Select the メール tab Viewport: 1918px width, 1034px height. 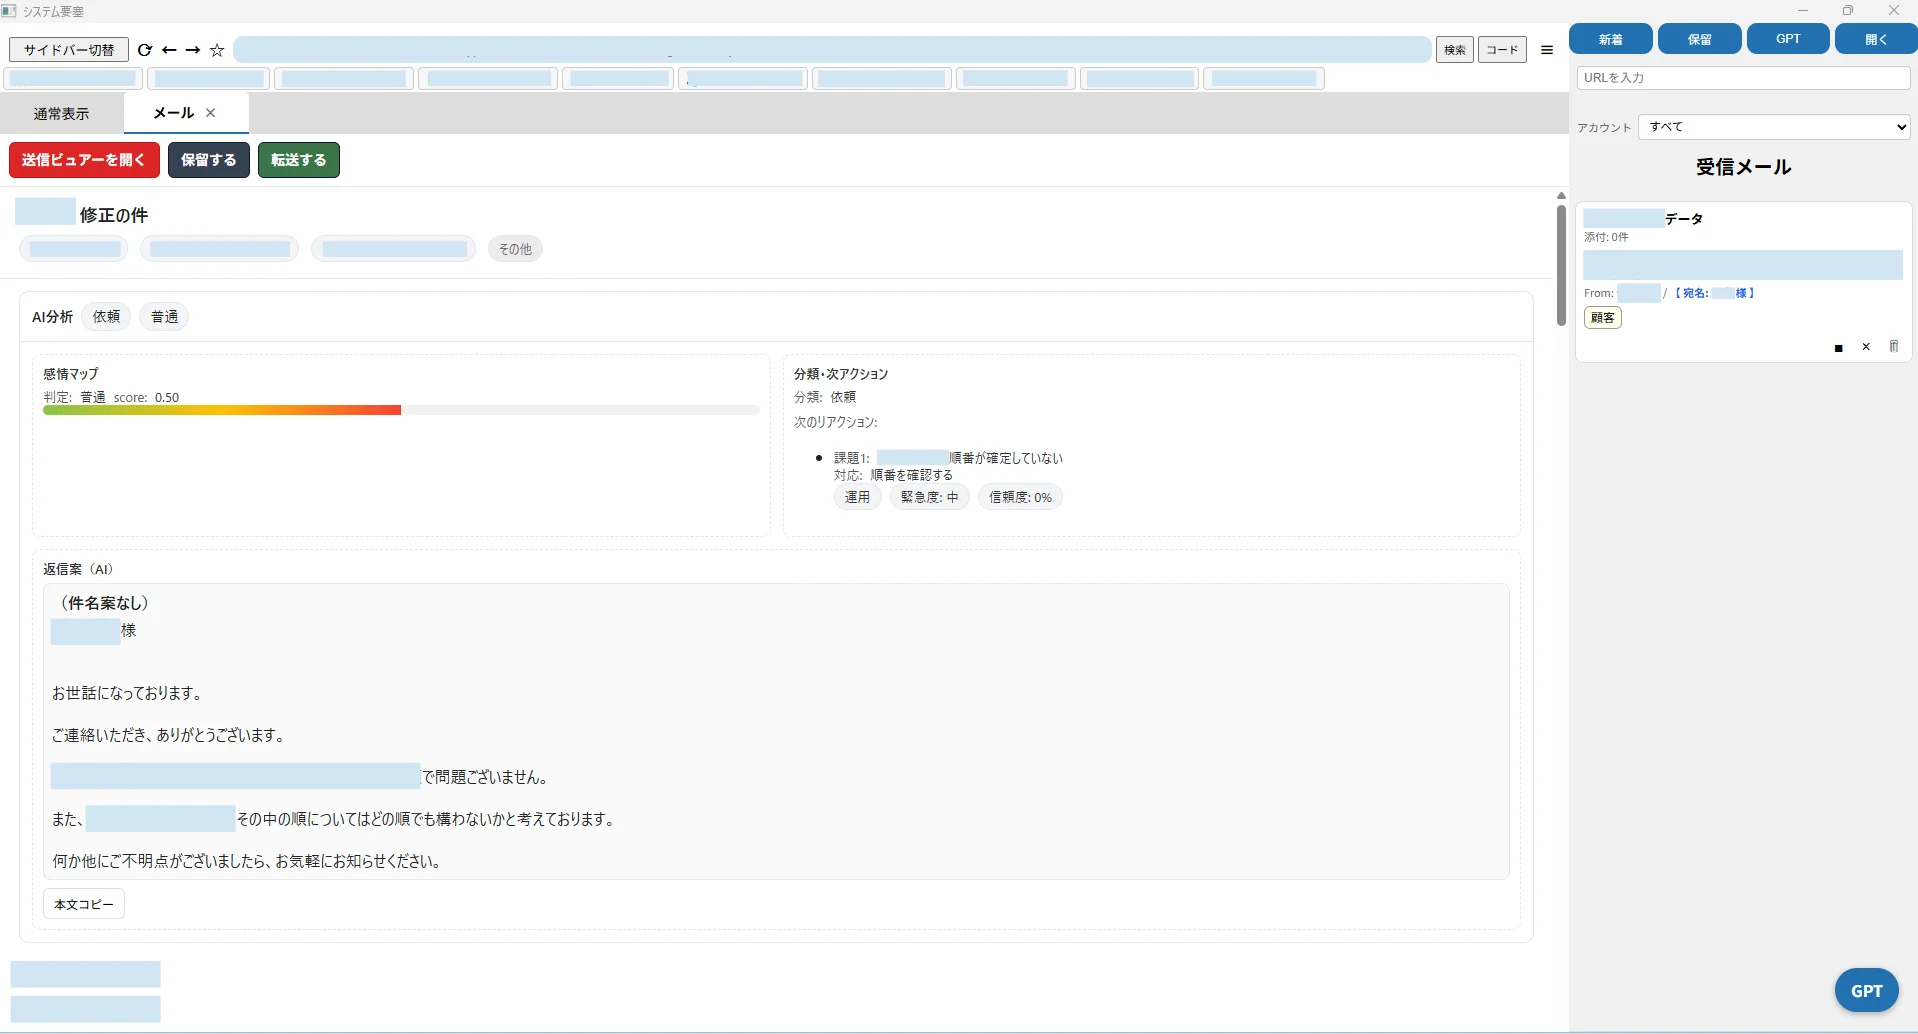(x=173, y=113)
